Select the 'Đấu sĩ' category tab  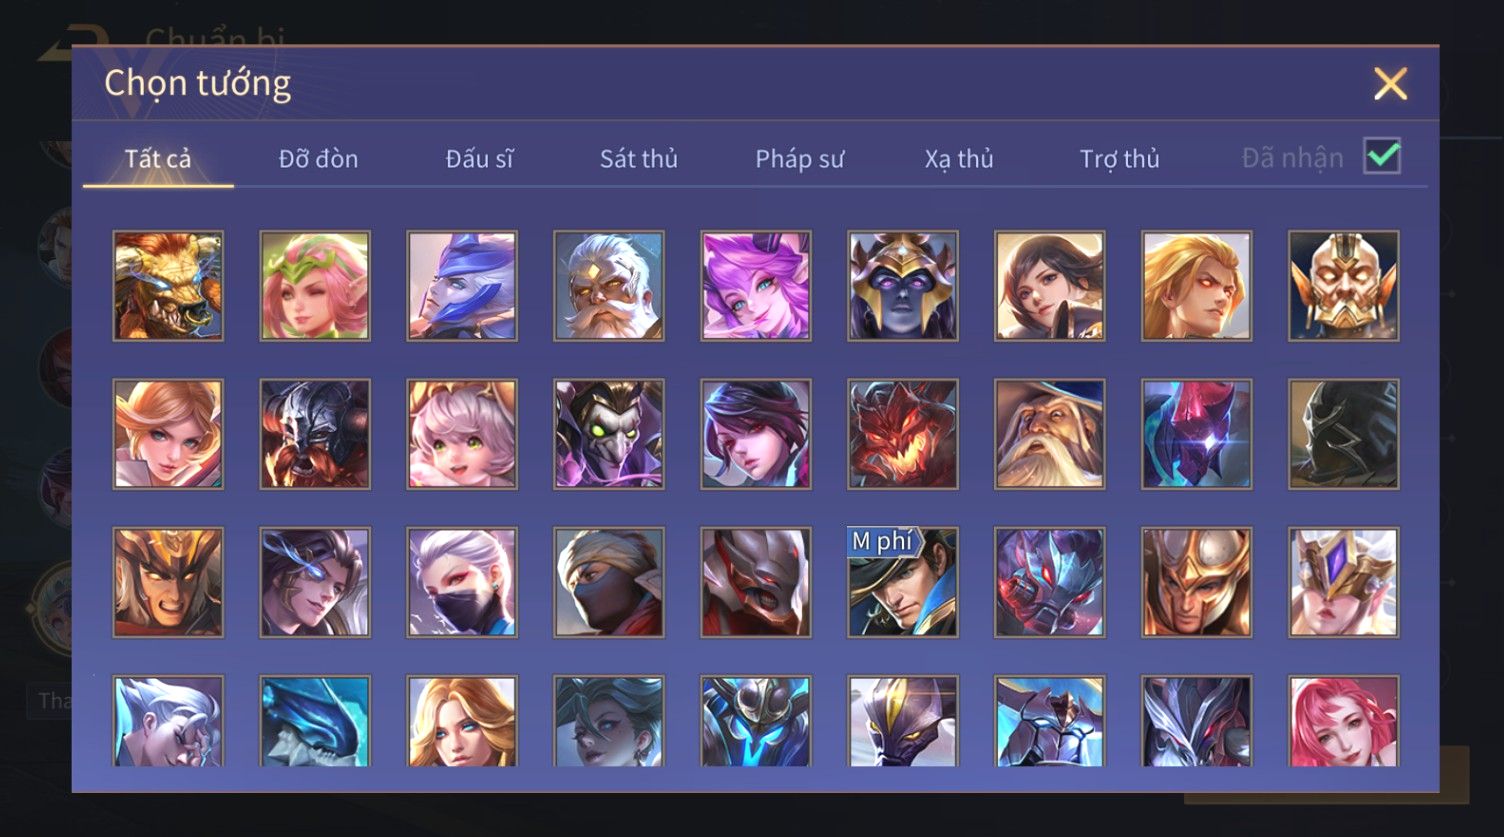point(479,159)
